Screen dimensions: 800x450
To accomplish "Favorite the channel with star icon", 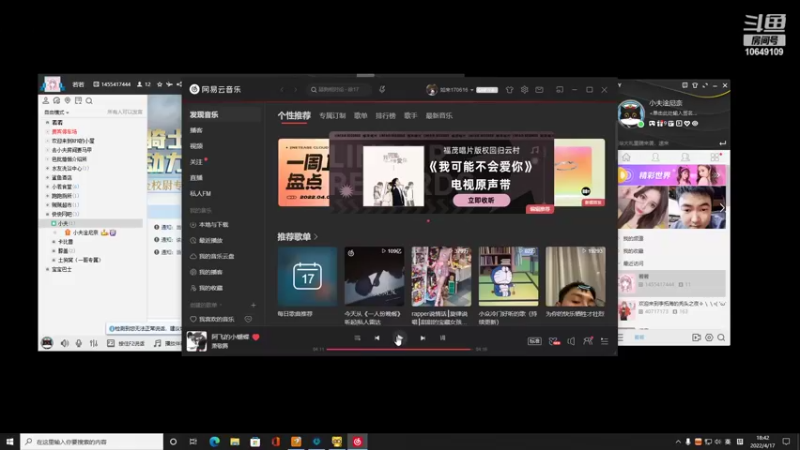I will (x=160, y=84).
